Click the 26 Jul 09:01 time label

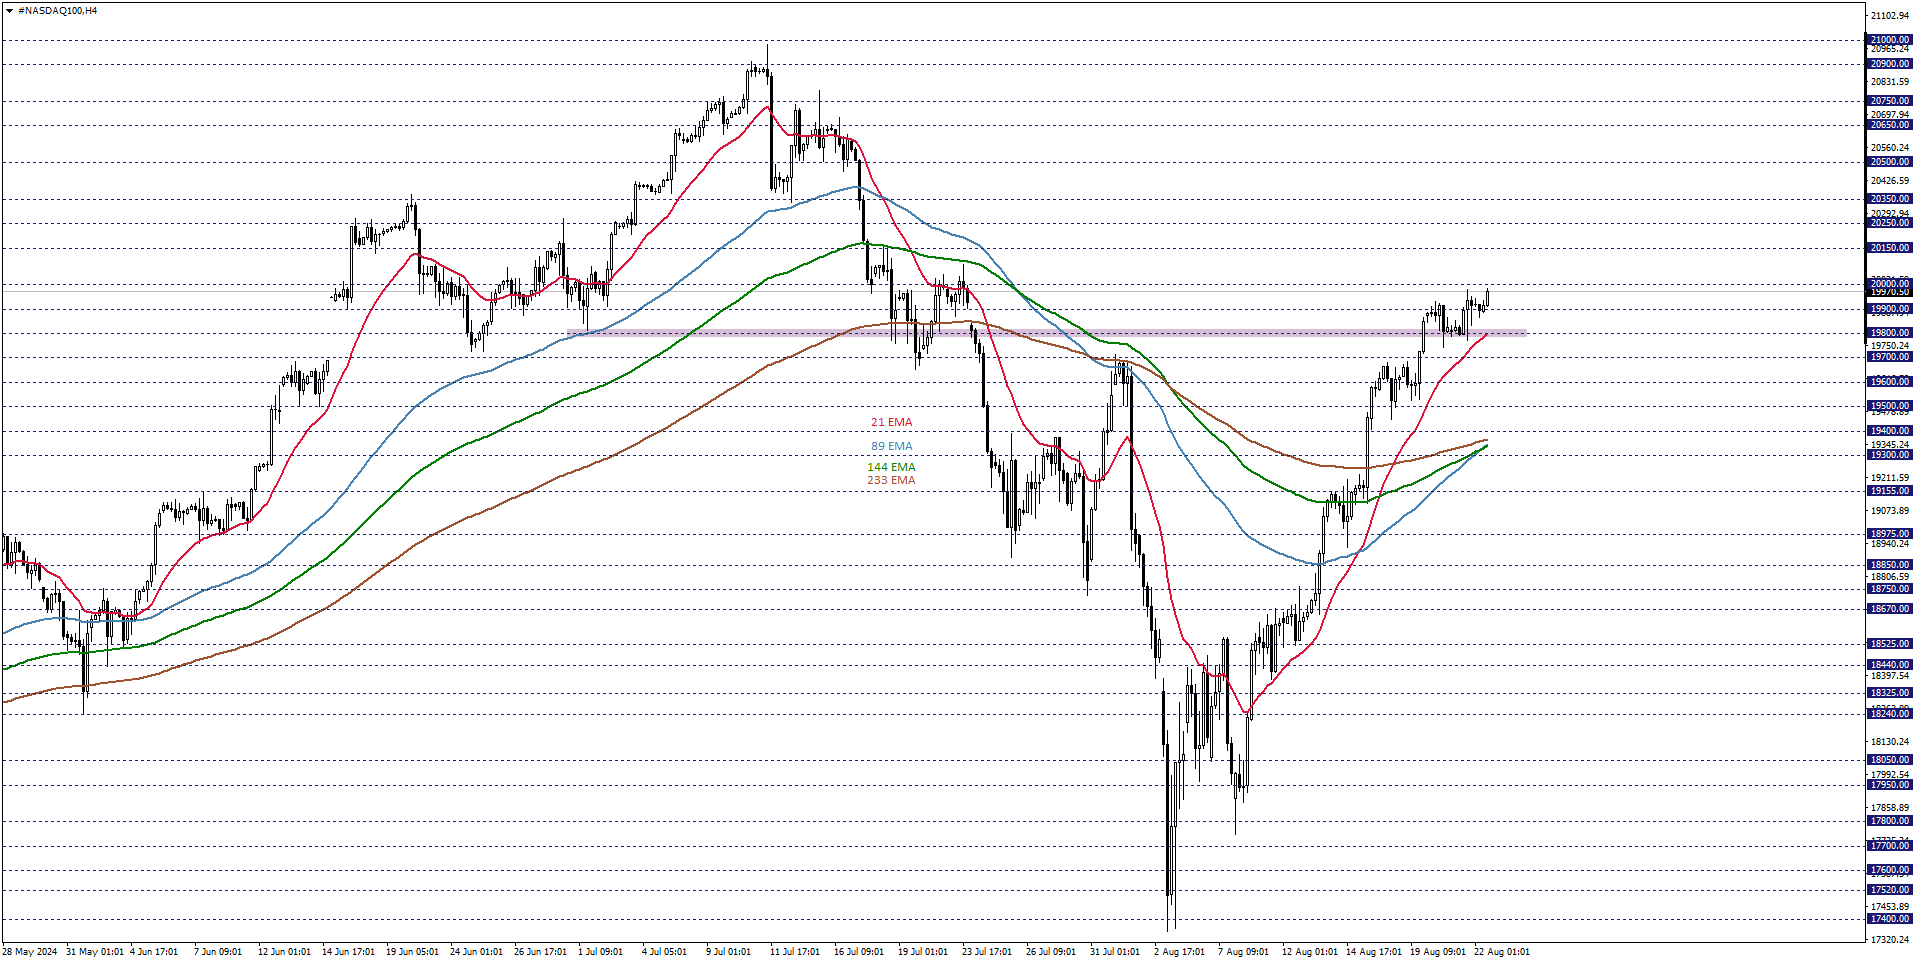click(x=1051, y=952)
